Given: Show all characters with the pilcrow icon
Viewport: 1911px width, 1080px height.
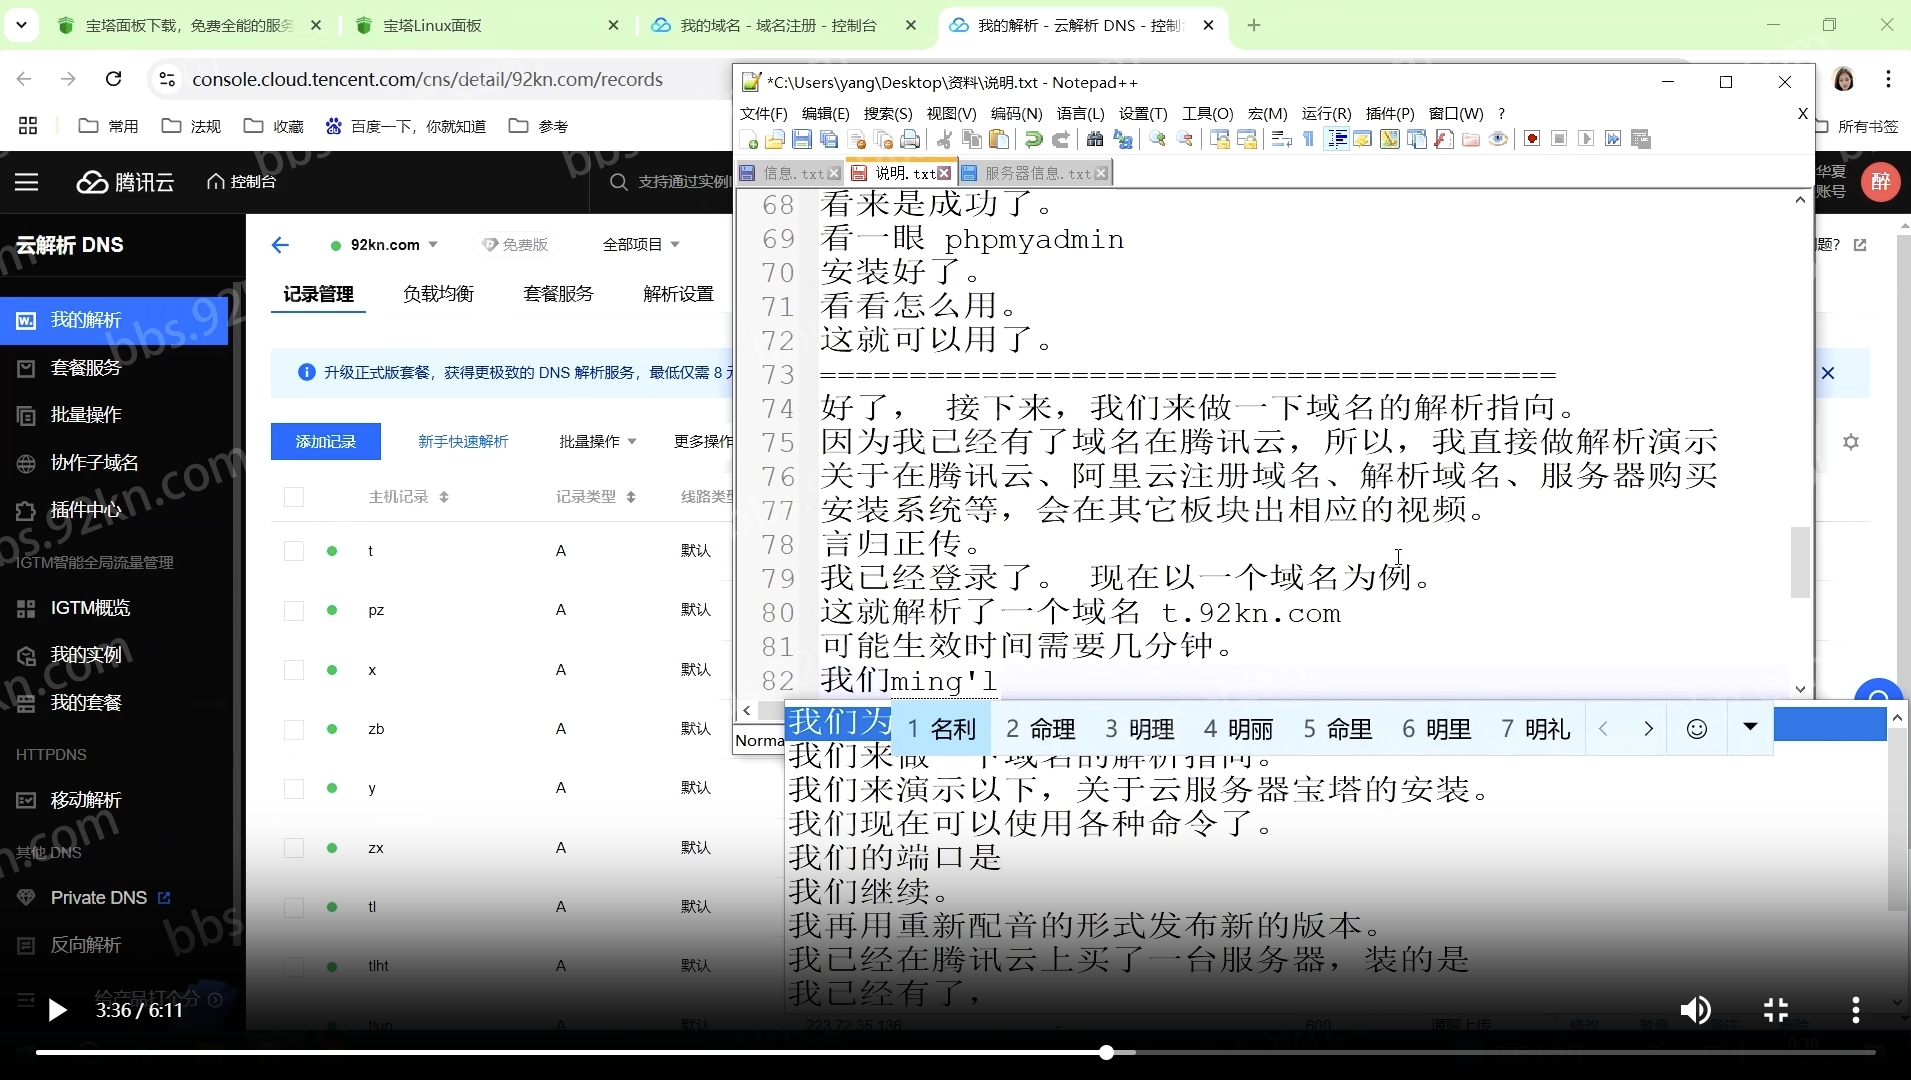Looking at the screenshot, I should pyautogui.click(x=1308, y=140).
